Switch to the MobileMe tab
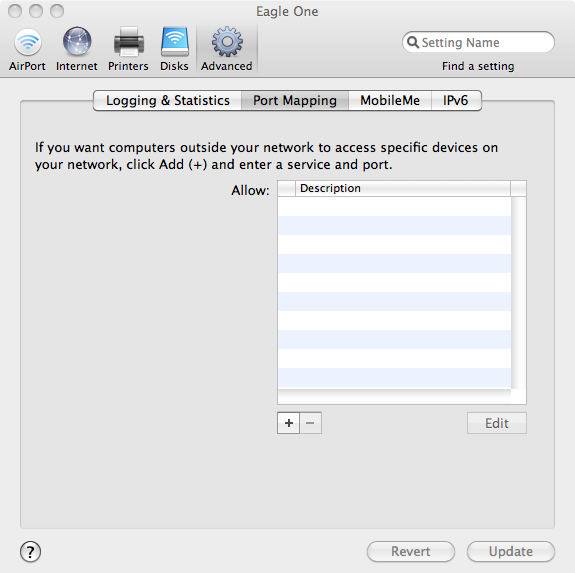The image size is (575, 573). point(390,100)
